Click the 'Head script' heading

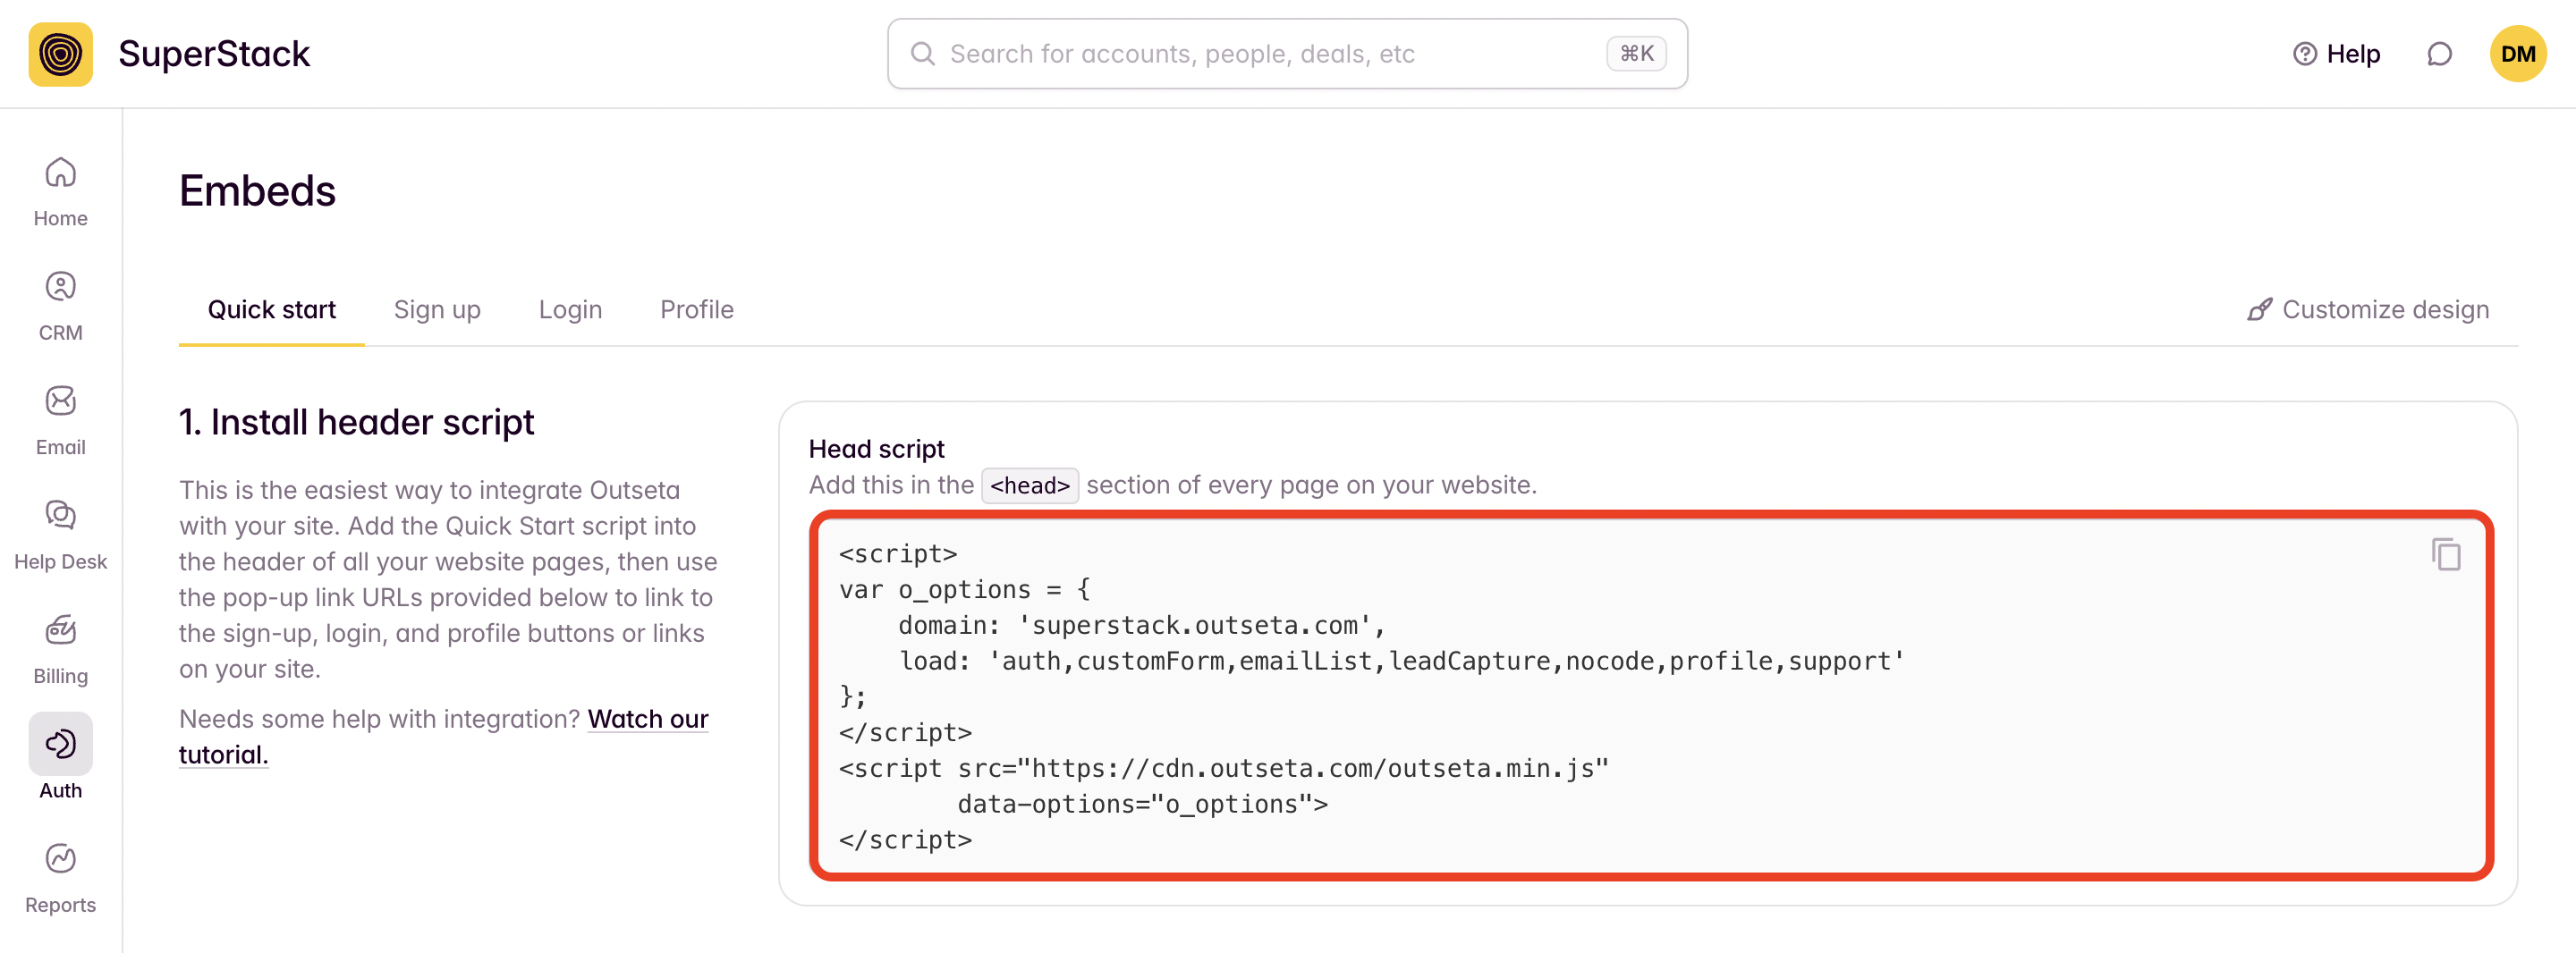pos(876,450)
